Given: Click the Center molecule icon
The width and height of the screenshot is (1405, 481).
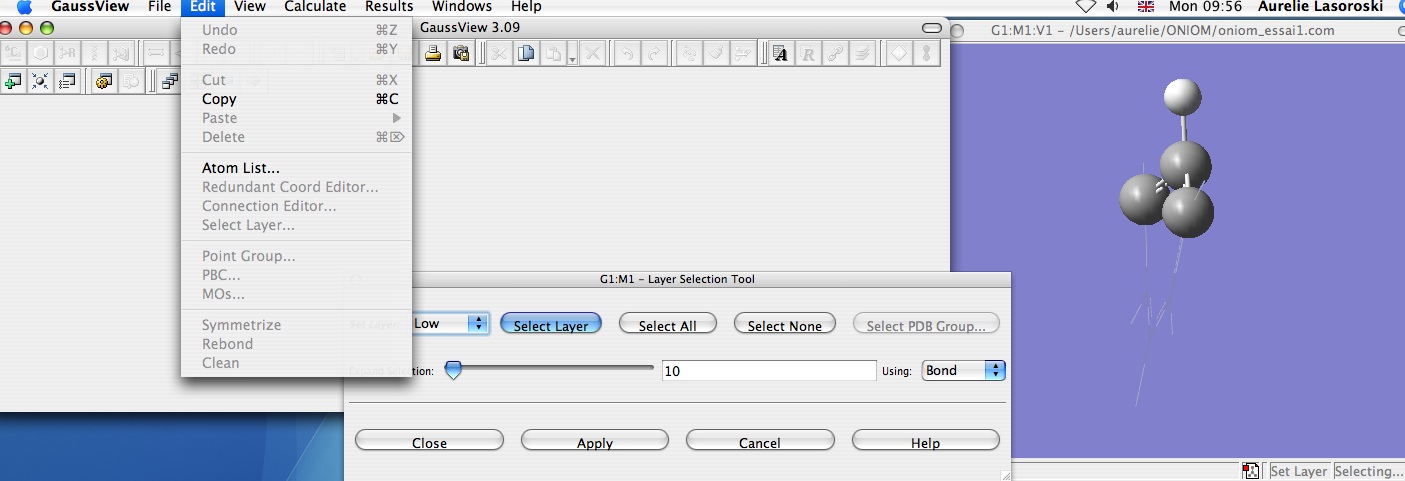Looking at the screenshot, I should [x=41, y=82].
